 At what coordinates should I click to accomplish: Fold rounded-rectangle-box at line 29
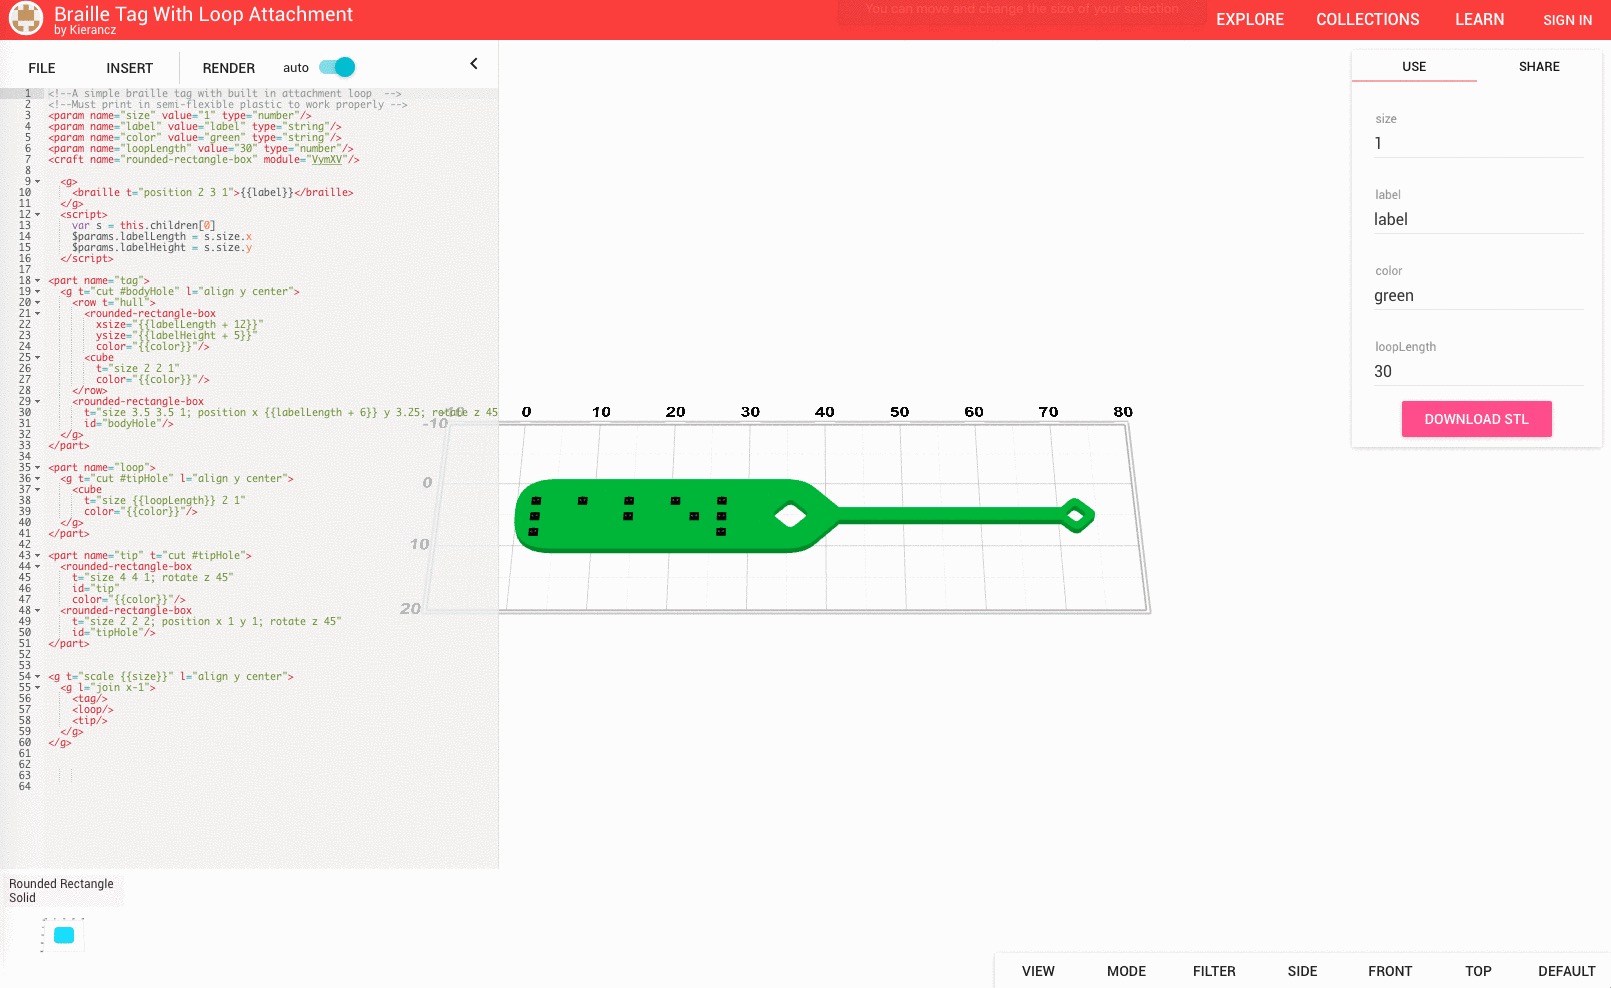pos(38,402)
